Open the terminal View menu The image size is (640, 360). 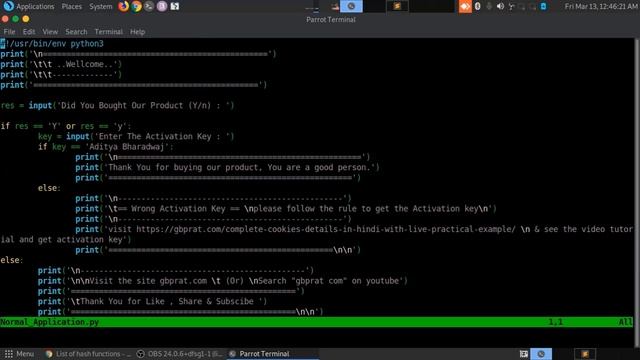click(50, 31)
